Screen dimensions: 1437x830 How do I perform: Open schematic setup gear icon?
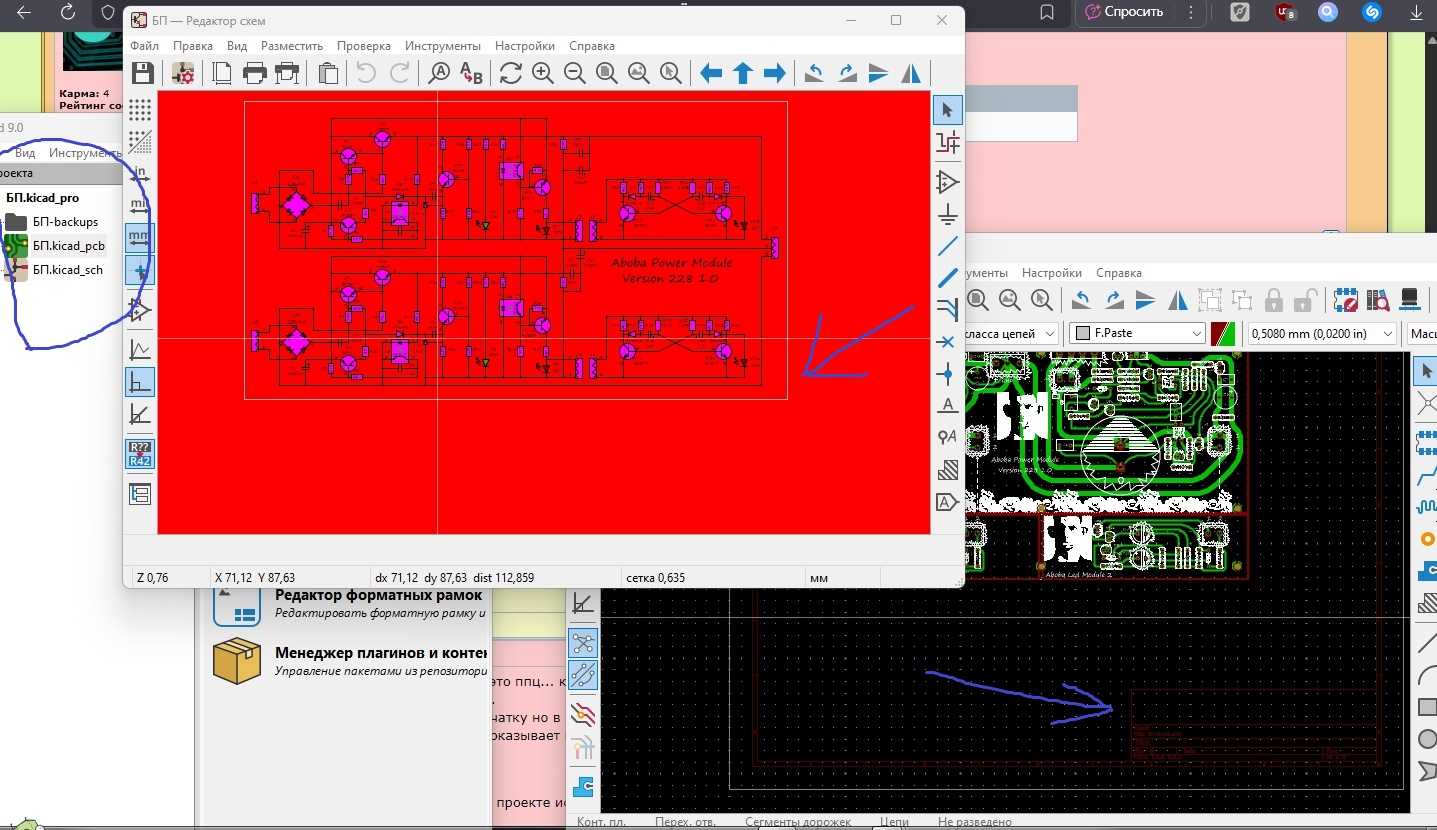click(183, 73)
